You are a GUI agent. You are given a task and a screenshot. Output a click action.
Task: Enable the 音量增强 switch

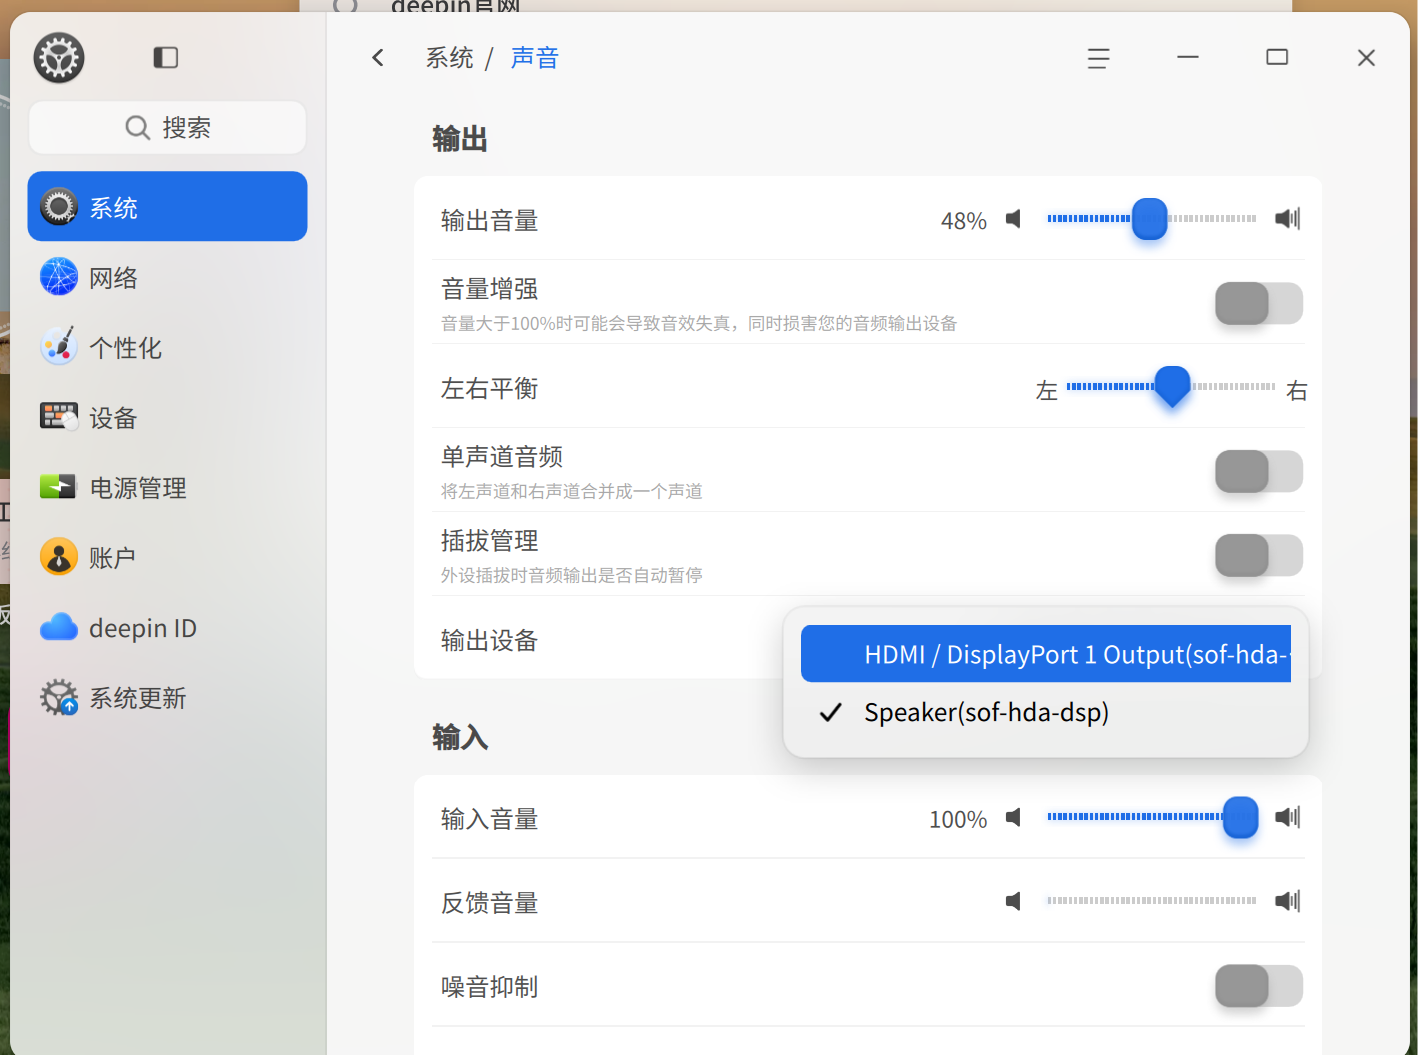(1259, 303)
